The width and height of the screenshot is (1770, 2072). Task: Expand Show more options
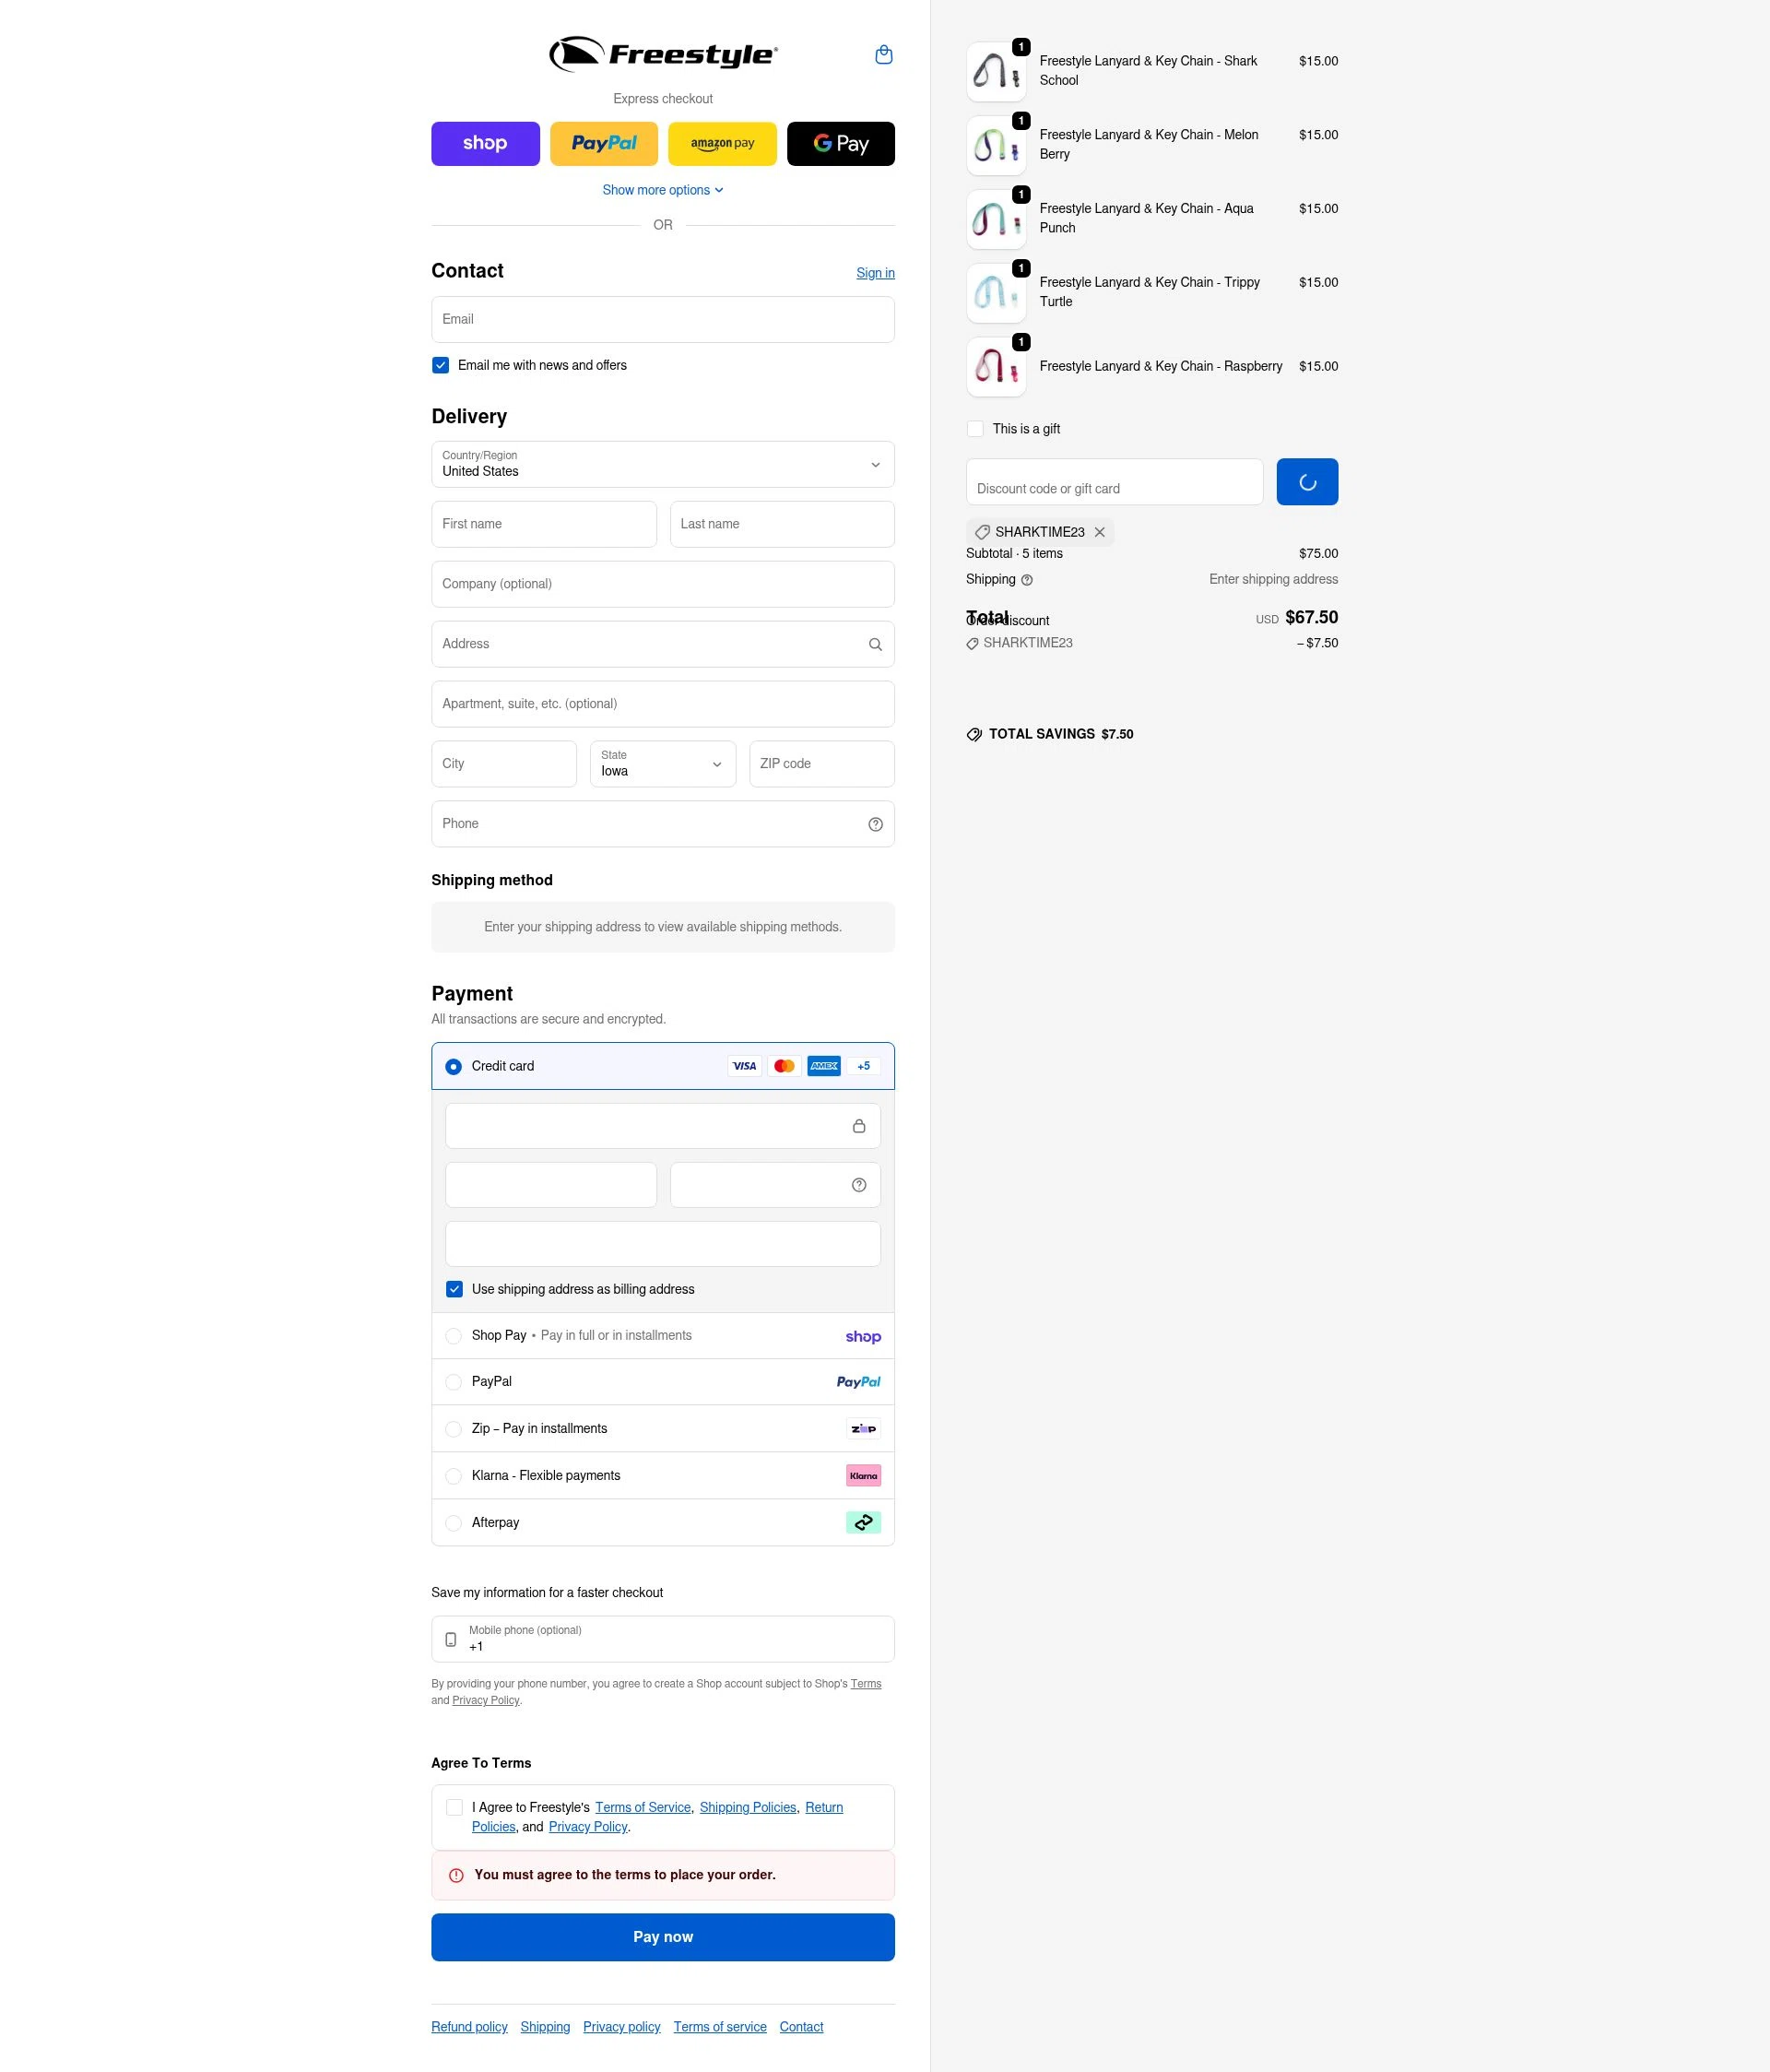[662, 189]
